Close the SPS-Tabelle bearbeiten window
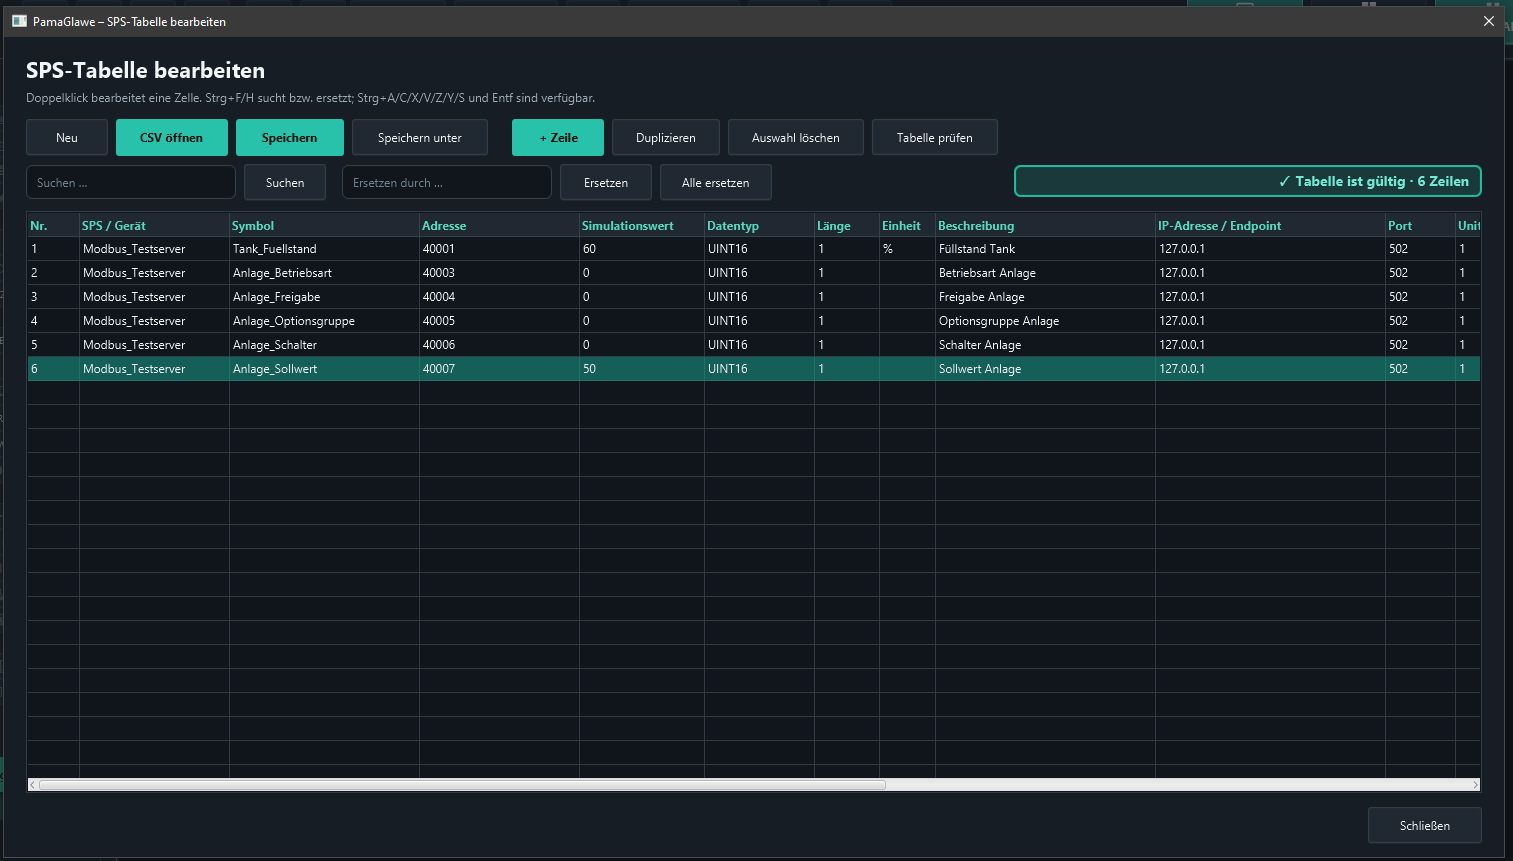 point(1488,21)
